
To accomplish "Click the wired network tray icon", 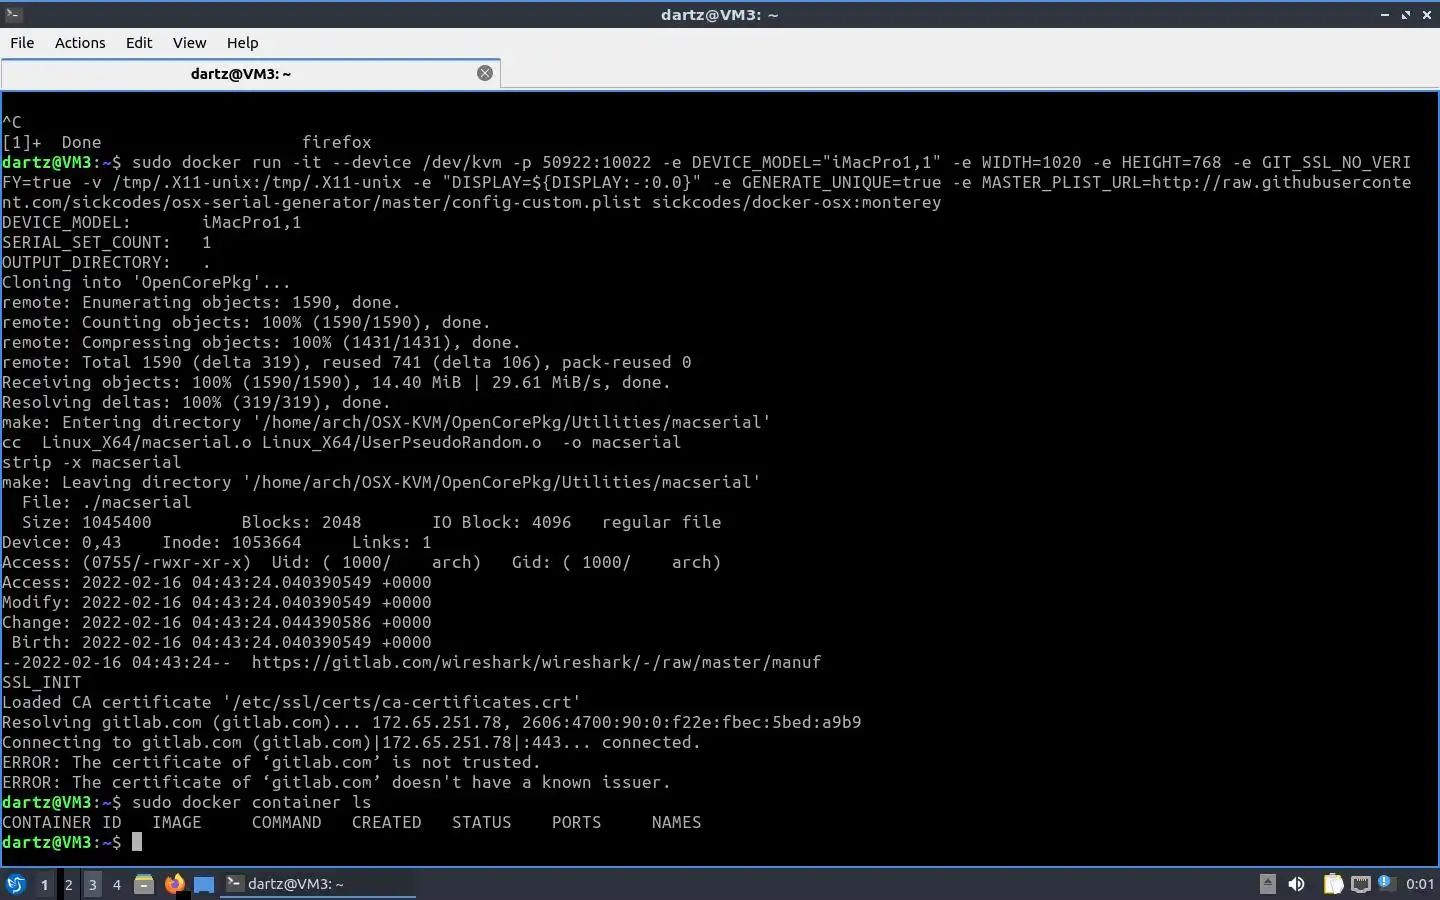I will coord(1361,884).
